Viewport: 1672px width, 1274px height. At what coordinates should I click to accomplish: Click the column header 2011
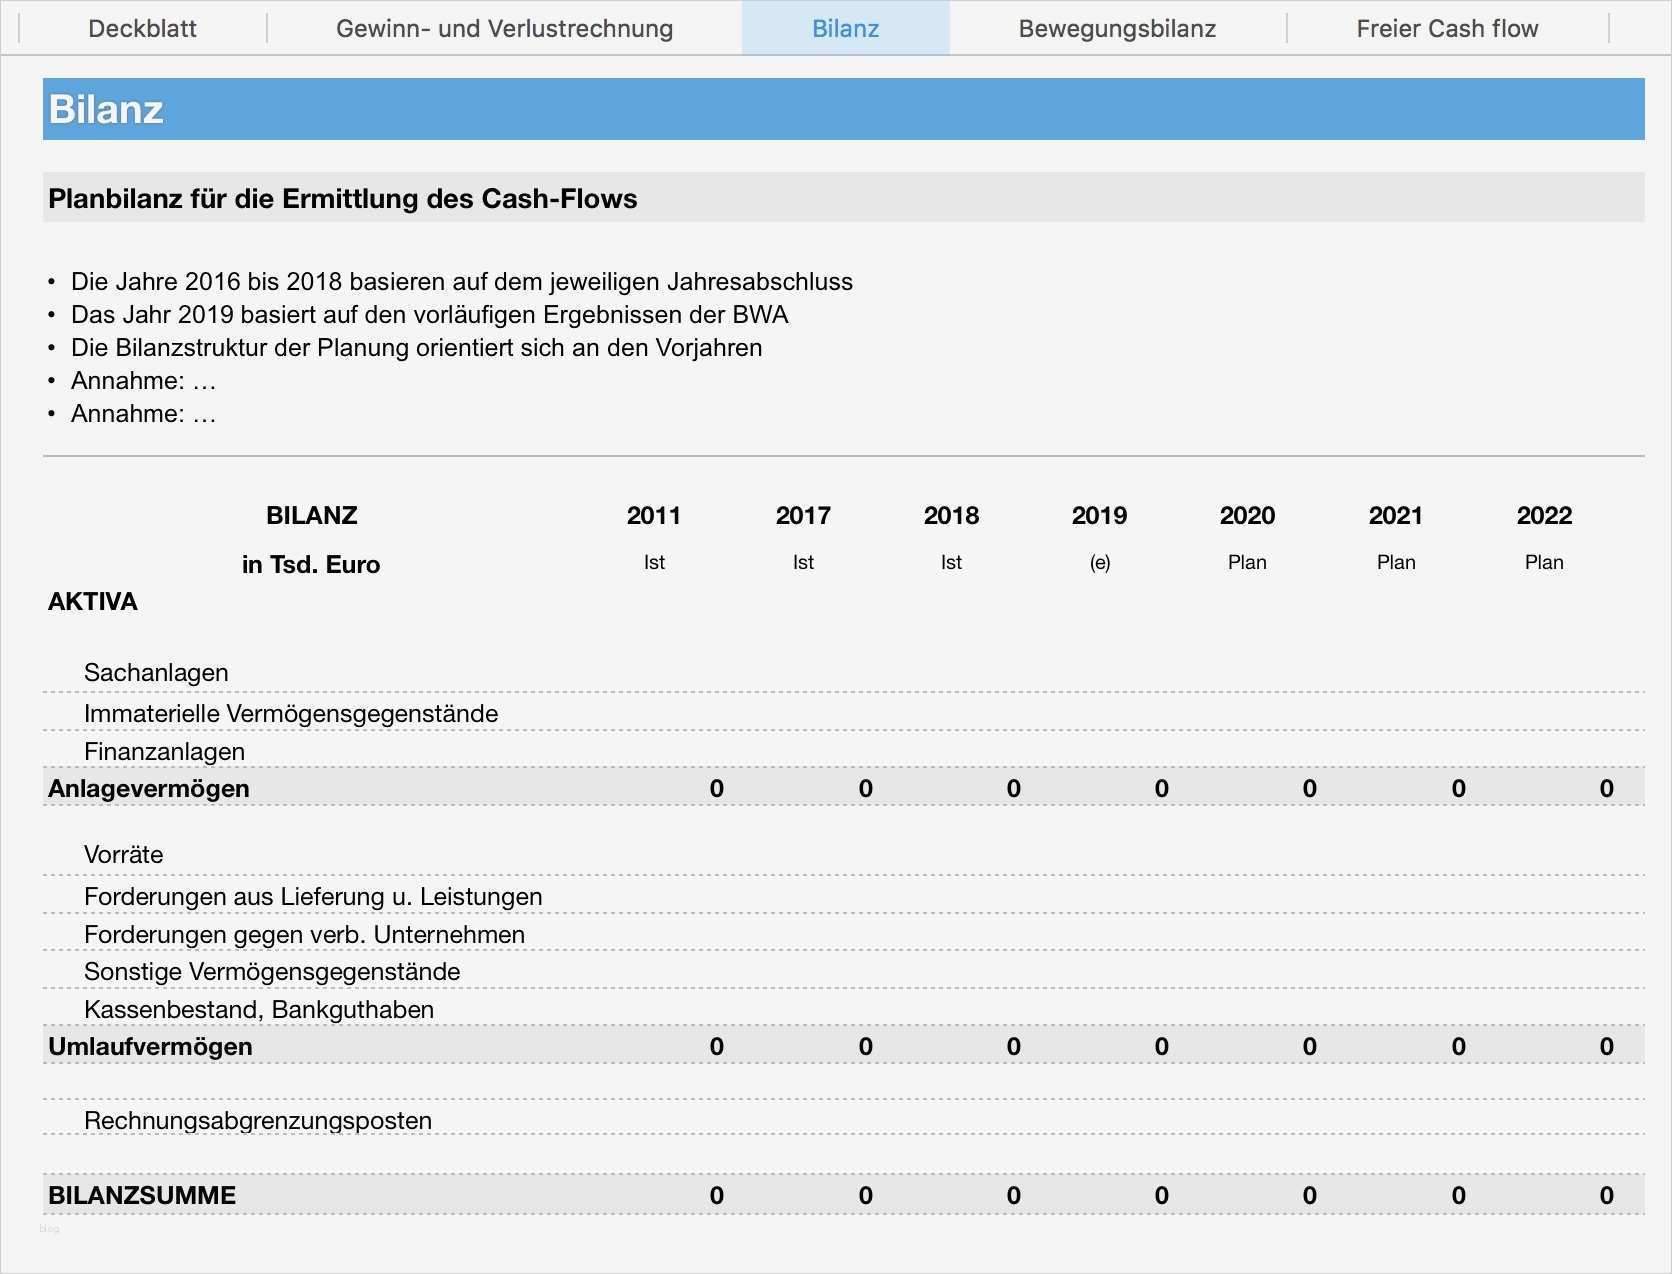pyautogui.click(x=653, y=516)
